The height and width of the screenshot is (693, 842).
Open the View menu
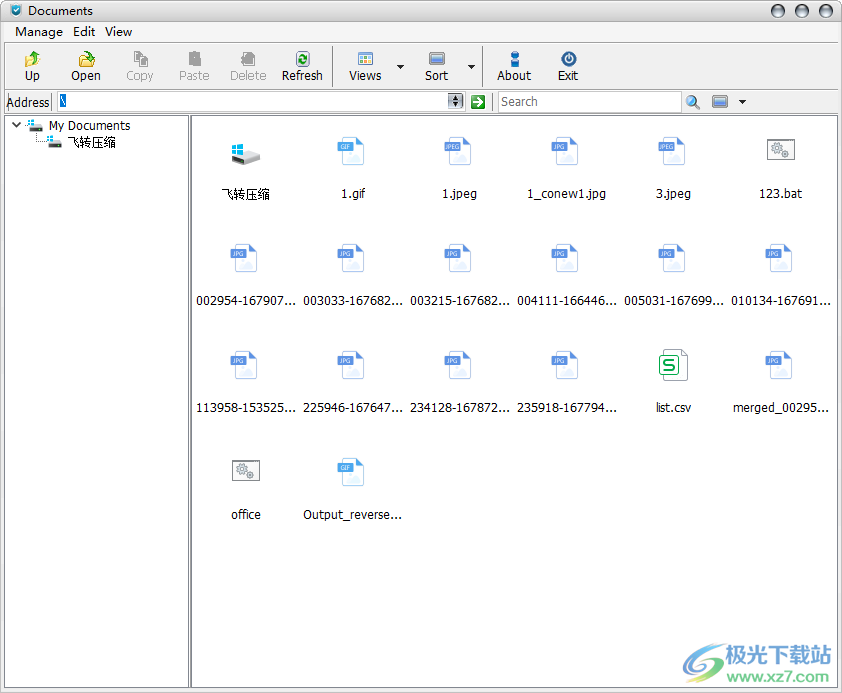pos(118,31)
